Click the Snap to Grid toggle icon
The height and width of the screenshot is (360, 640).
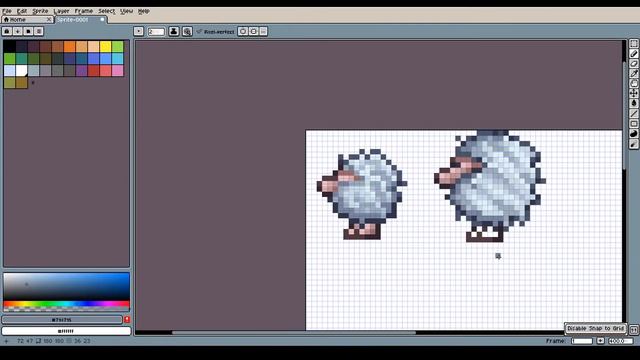tap(633, 329)
